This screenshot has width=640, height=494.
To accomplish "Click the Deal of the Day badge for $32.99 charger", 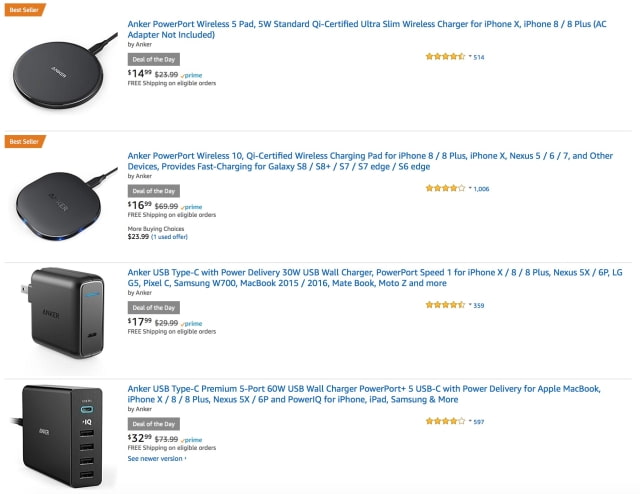I will pyautogui.click(x=154, y=424).
